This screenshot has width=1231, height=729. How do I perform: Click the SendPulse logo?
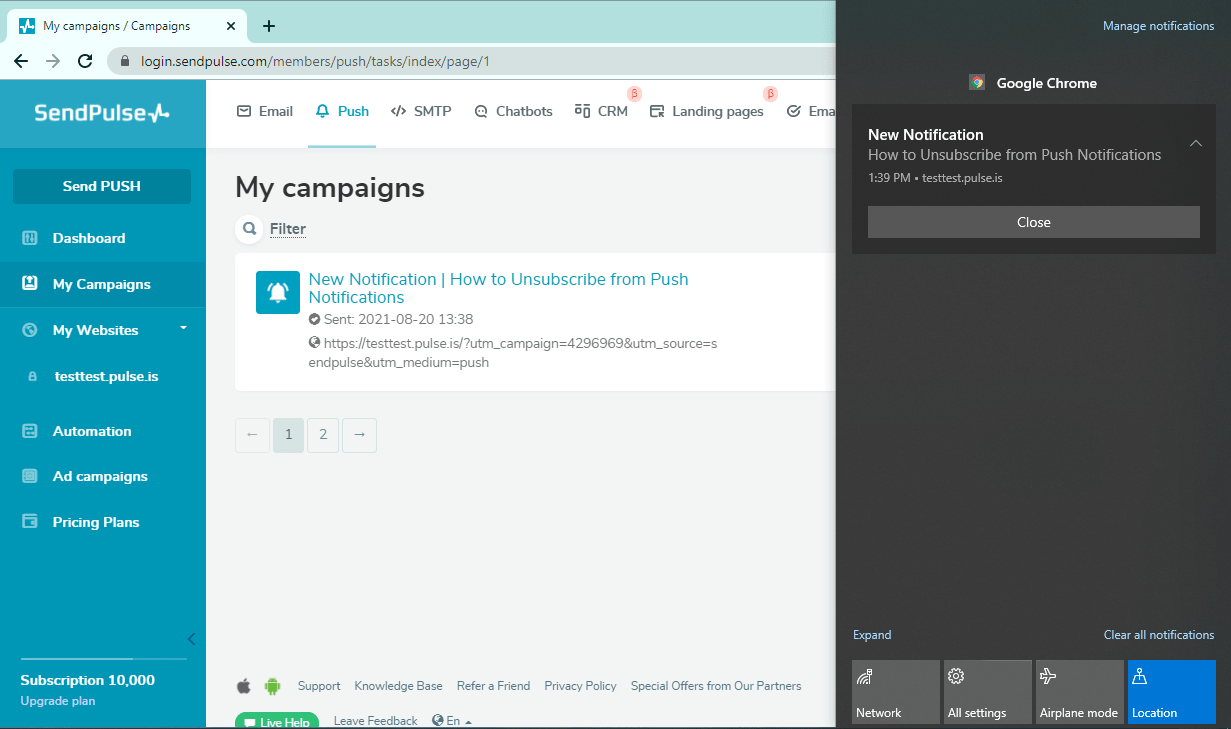click(x=102, y=113)
